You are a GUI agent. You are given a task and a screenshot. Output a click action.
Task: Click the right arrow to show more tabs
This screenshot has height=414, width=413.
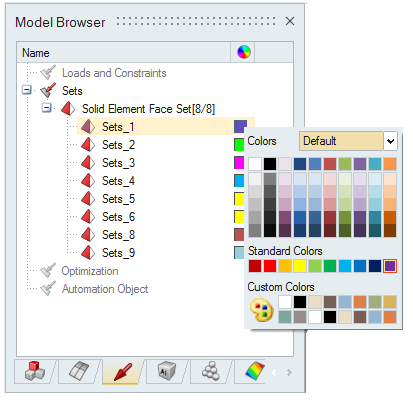[289, 372]
